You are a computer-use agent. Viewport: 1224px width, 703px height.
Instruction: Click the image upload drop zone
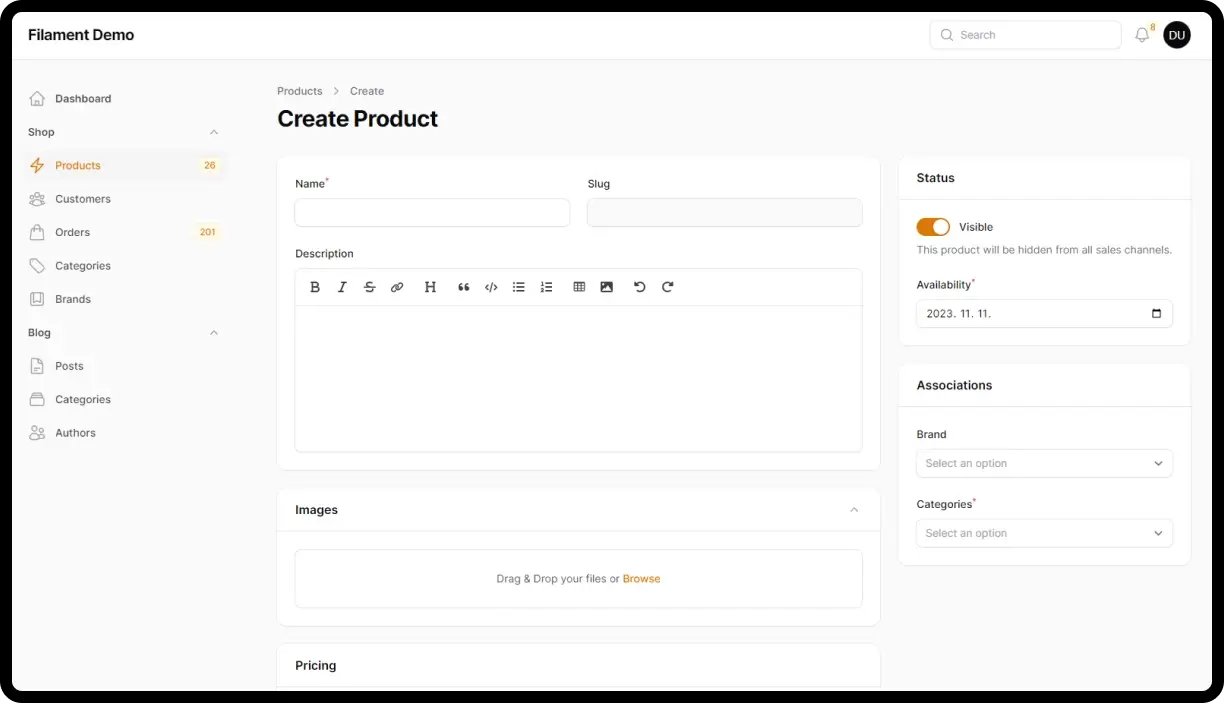(x=578, y=578)
